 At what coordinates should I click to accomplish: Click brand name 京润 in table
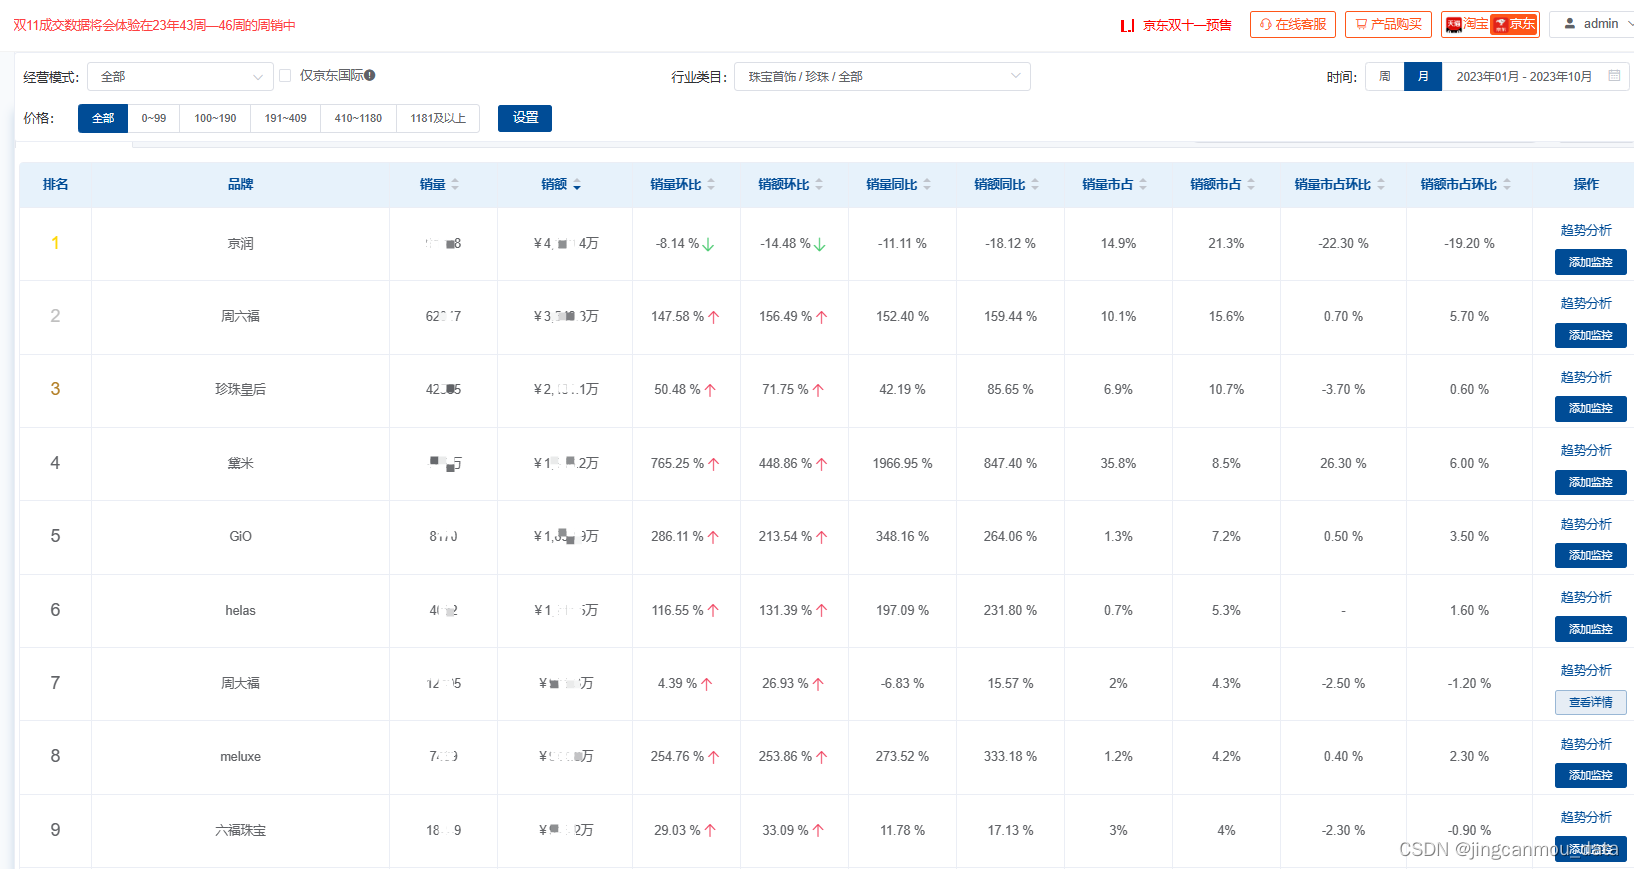[x=240, y=244]
